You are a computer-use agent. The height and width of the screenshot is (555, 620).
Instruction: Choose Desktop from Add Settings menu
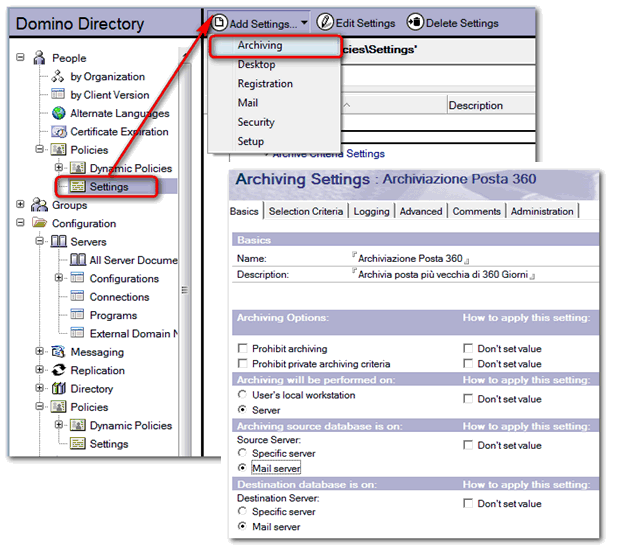tap(274, 64)
